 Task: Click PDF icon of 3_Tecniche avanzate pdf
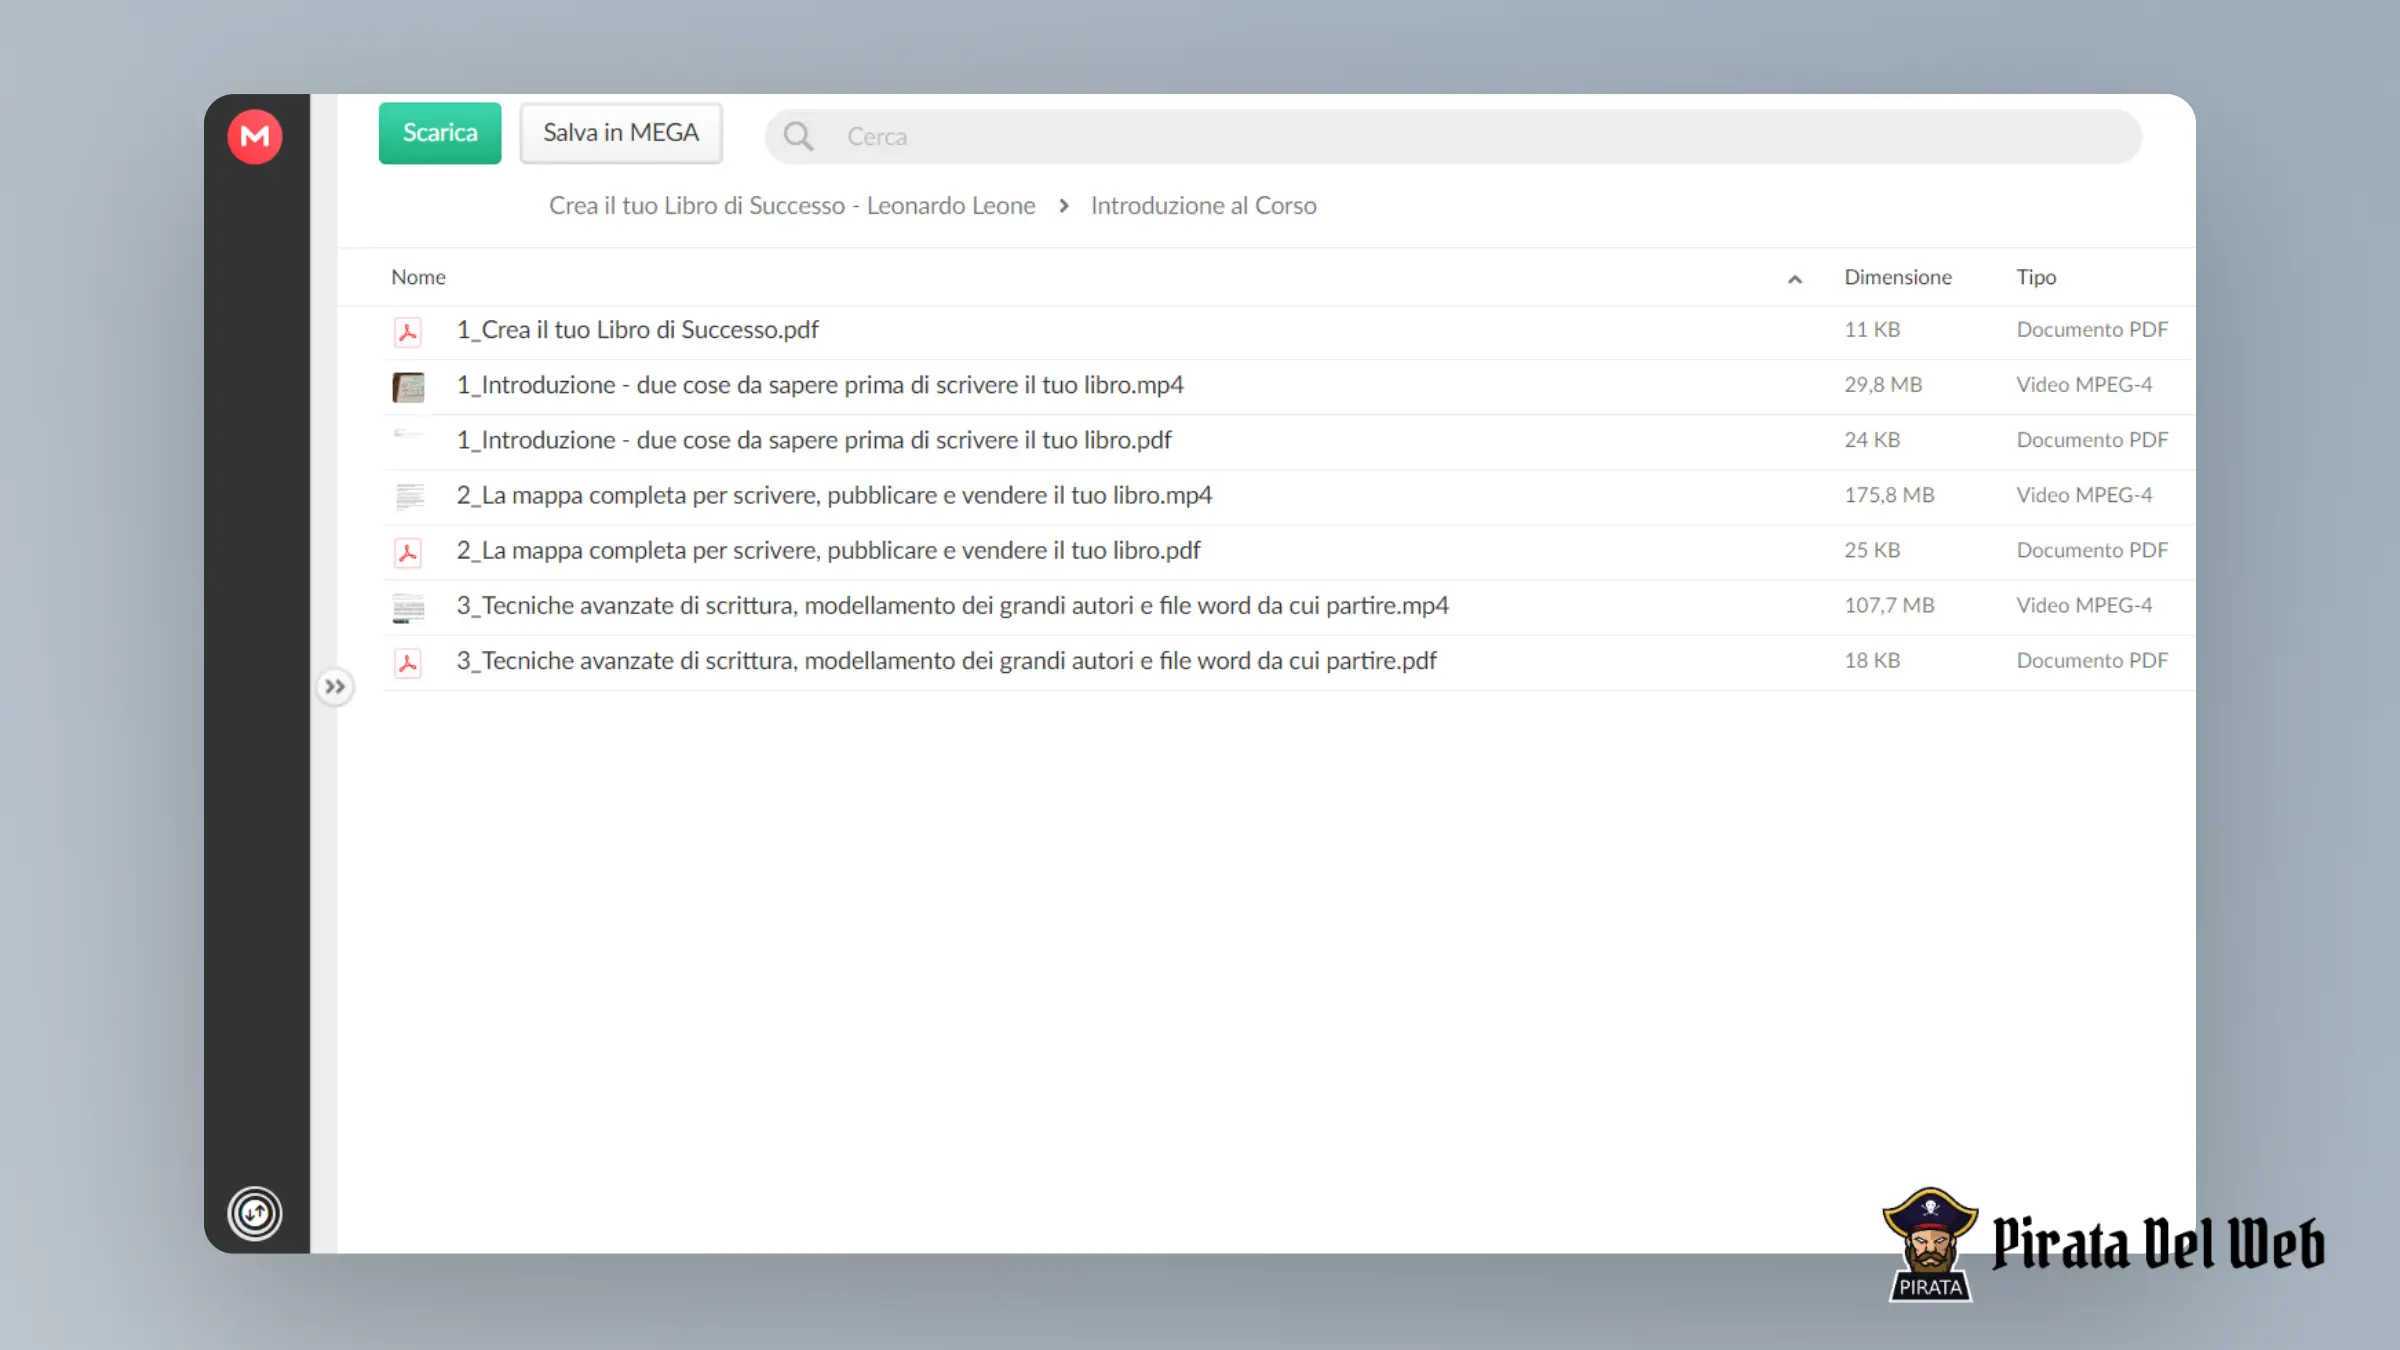tap(408, 663)
